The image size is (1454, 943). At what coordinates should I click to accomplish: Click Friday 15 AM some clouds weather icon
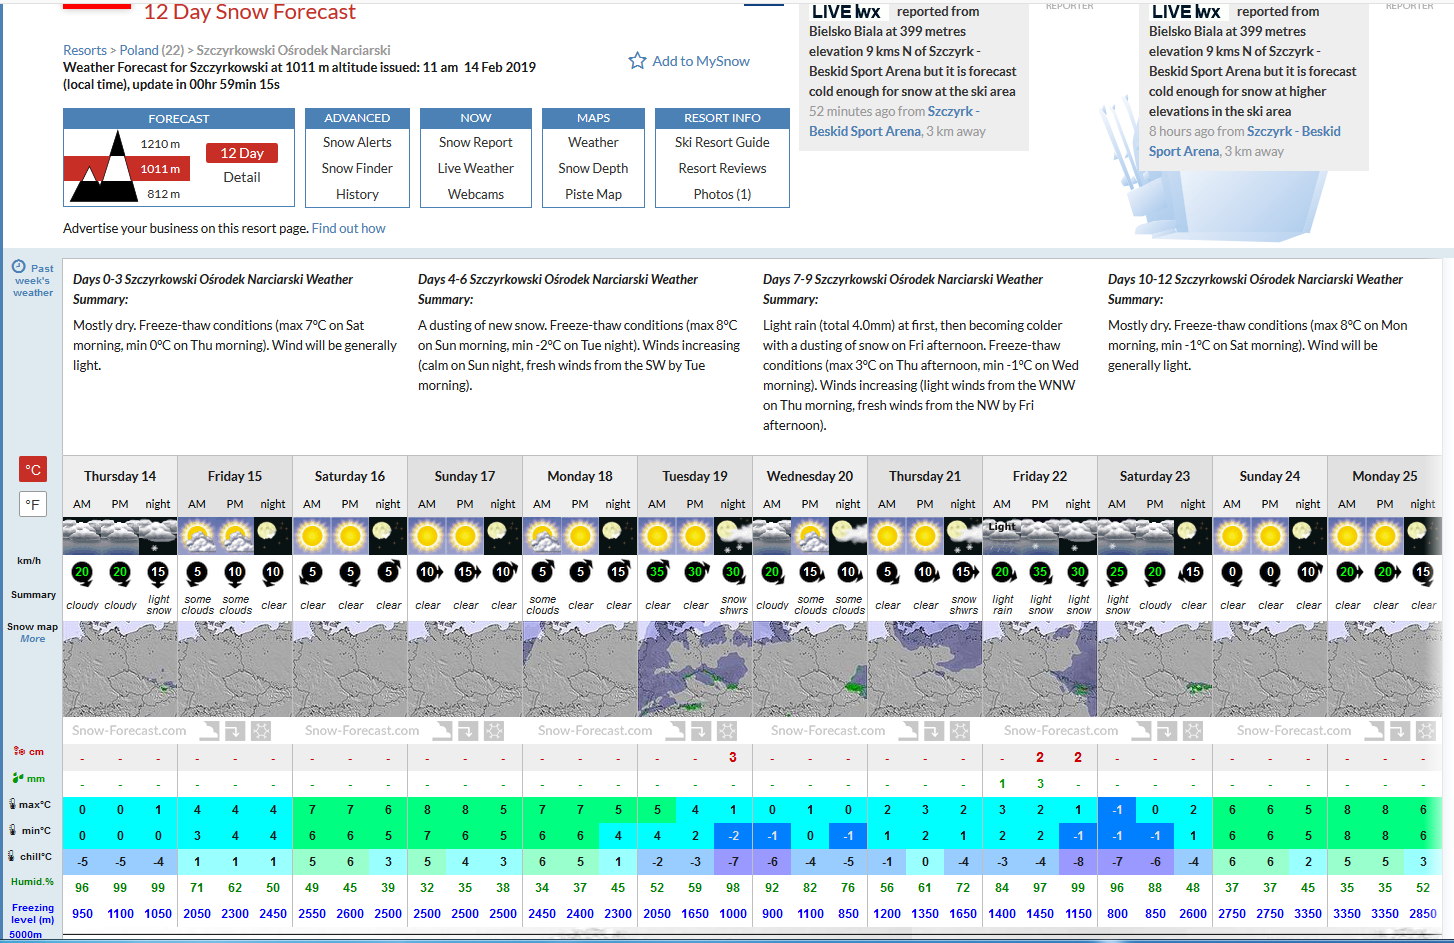point(197,537)
